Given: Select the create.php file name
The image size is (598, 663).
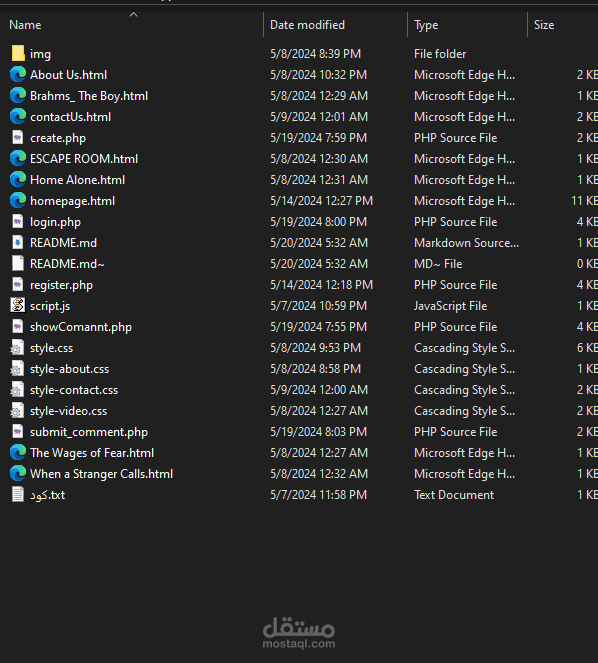Looking at the screenshot, I should tap(58, 138).
